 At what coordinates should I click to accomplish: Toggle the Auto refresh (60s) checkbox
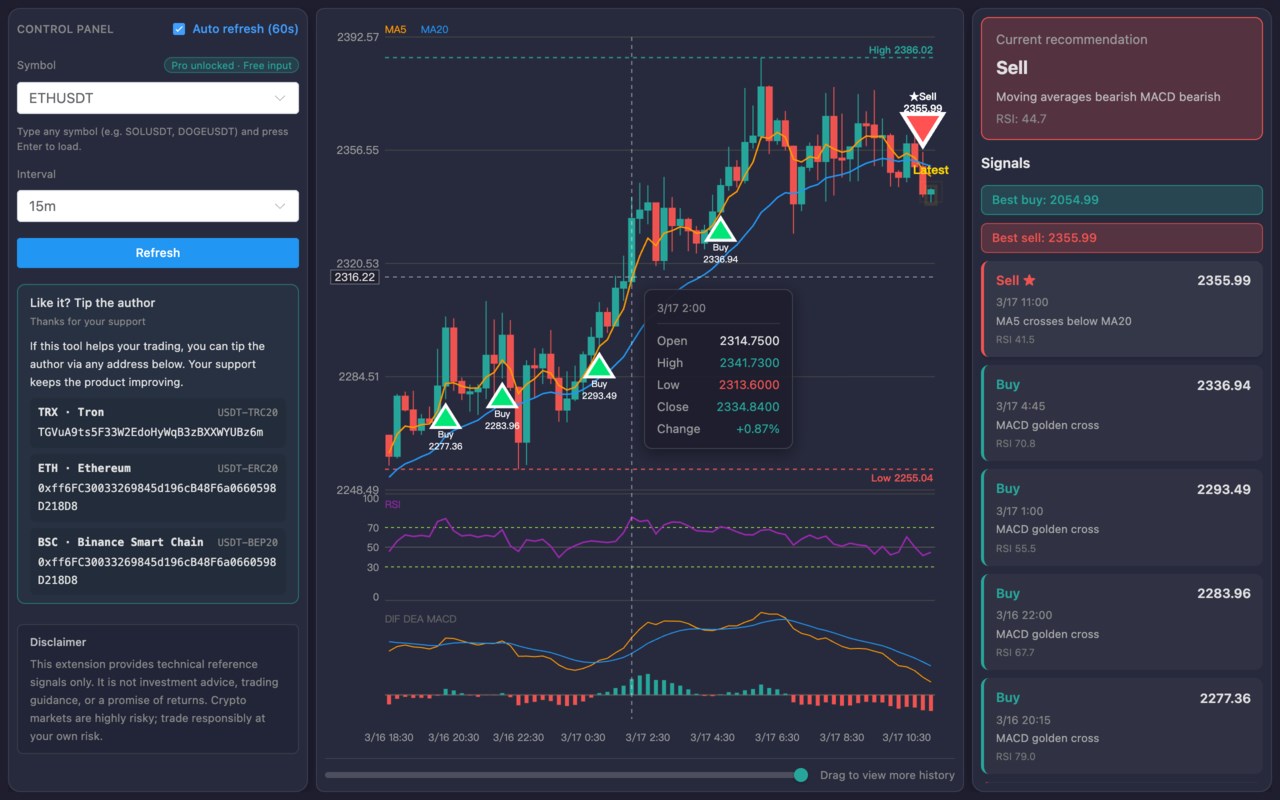pyautogui.click(x=179, y=29)
